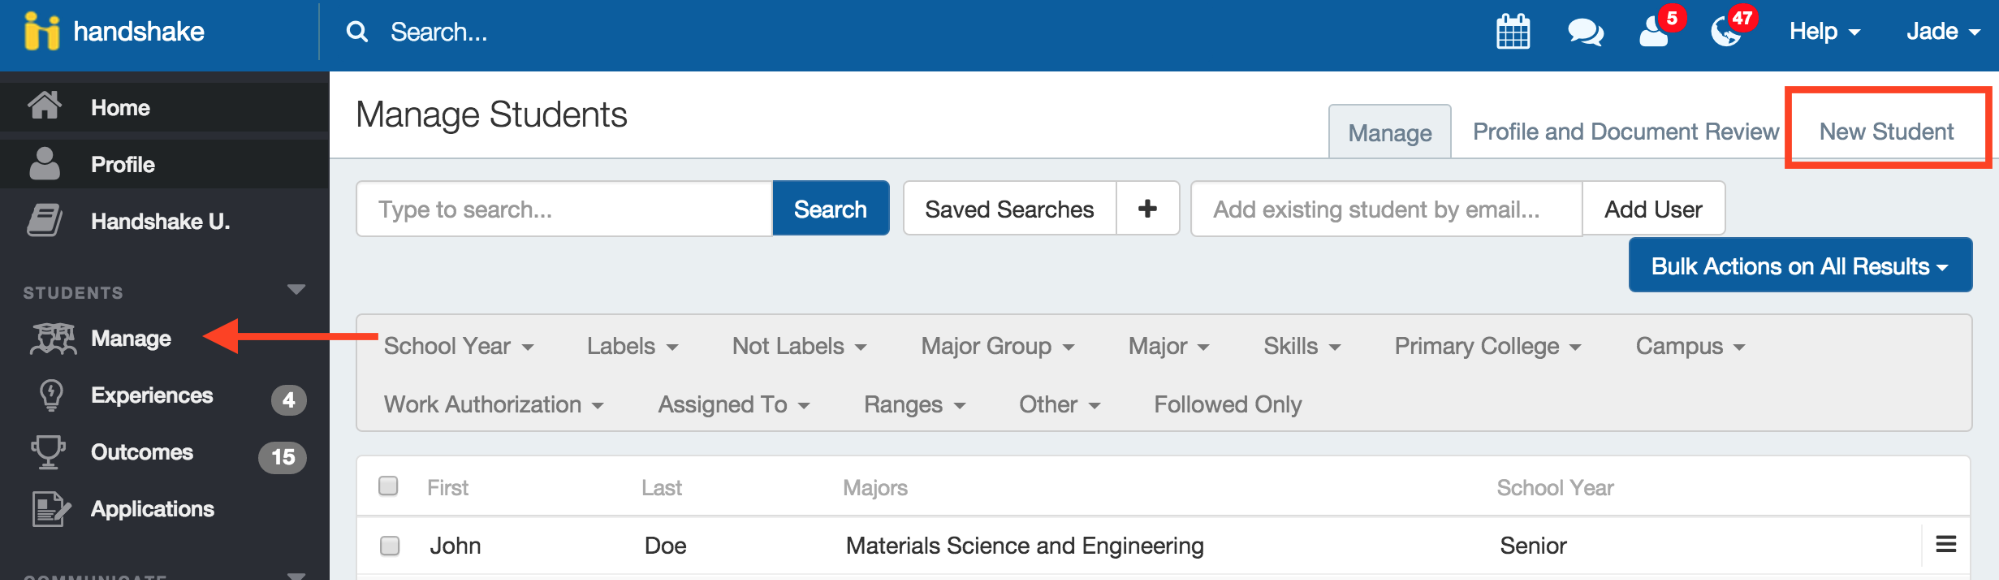Open Saved Searches
The image size is (1999, 580).
1009,208
